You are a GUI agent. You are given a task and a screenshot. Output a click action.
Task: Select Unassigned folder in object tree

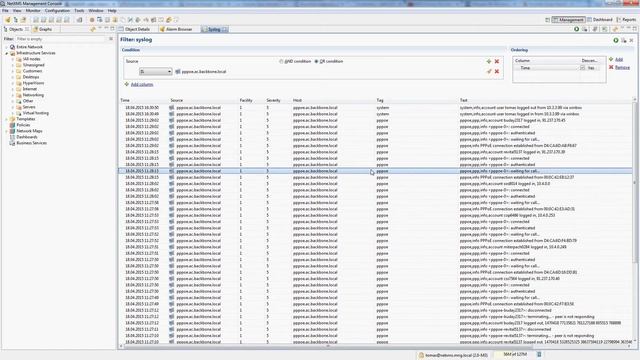point(33,65)
